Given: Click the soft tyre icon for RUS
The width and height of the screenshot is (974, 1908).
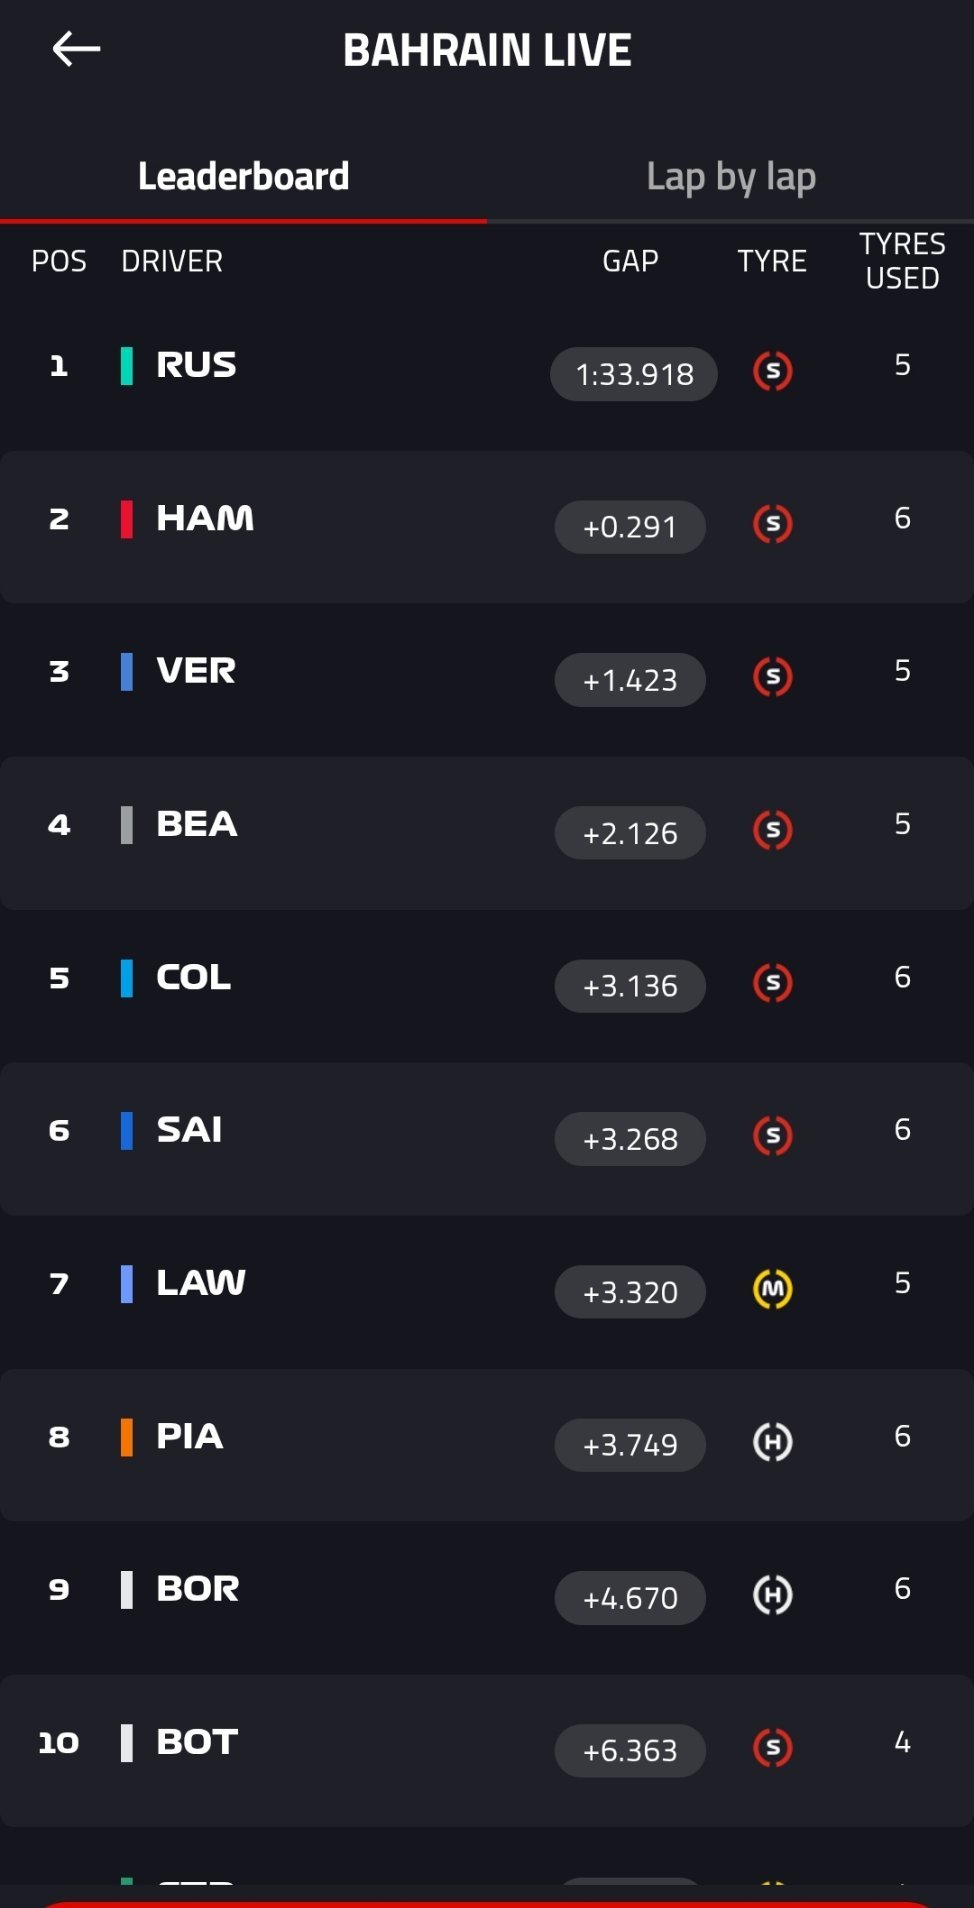Looking at the screenshot, I should point(772,372).
